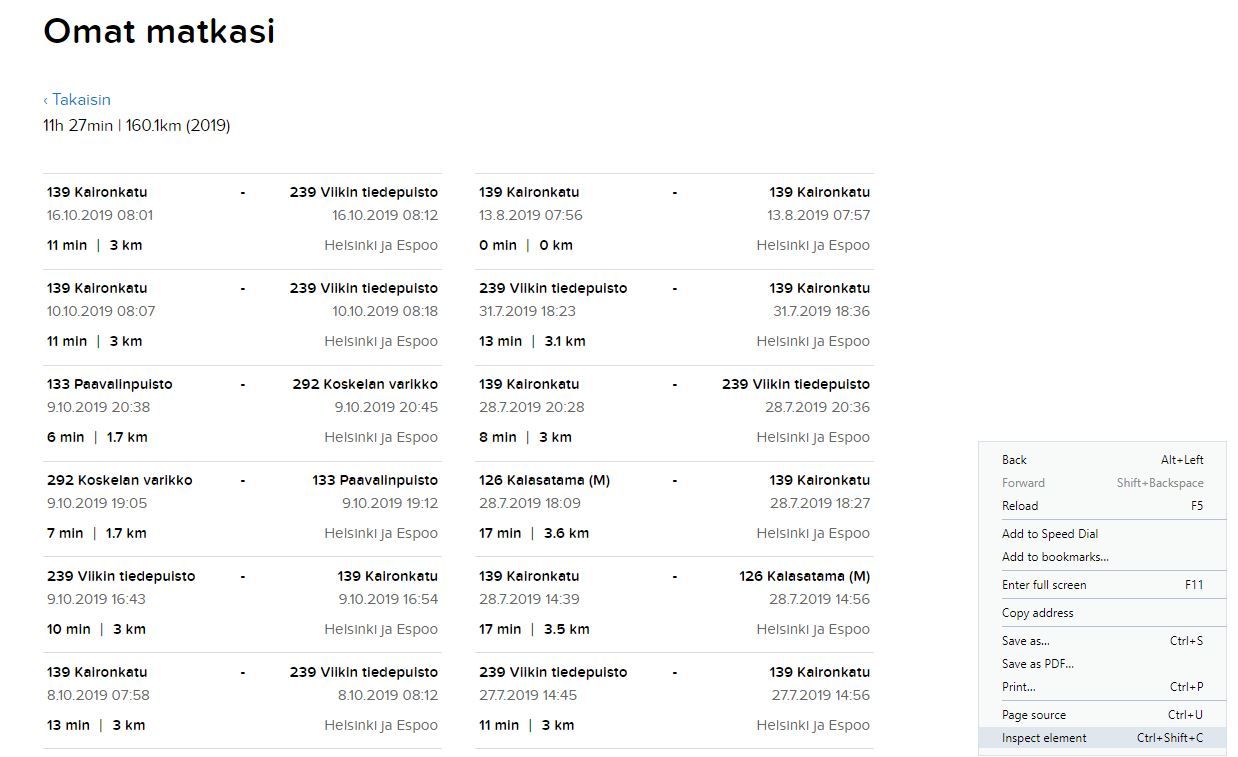Screen dimensions: 1238x757
Task: Select Inspect element in context menu
Action: pyautogui.click(x=1102, y=738)
